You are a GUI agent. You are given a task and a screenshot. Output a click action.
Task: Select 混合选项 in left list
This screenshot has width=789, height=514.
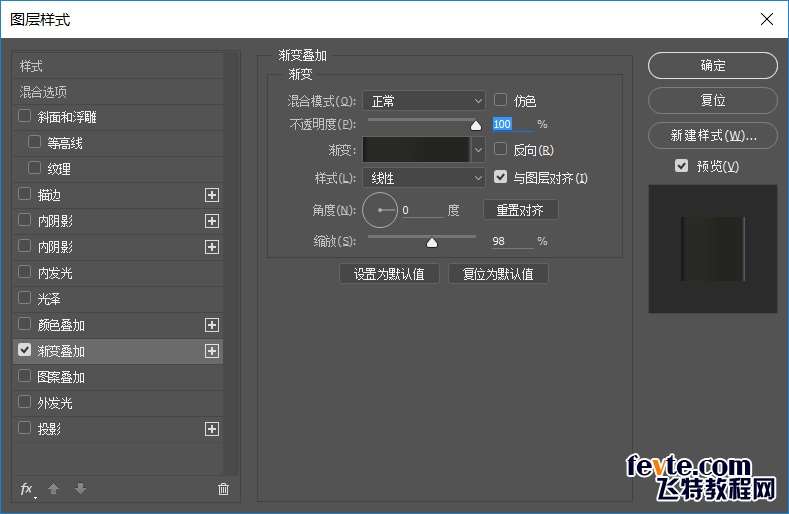pyautogui.click(x=118, y=92)
